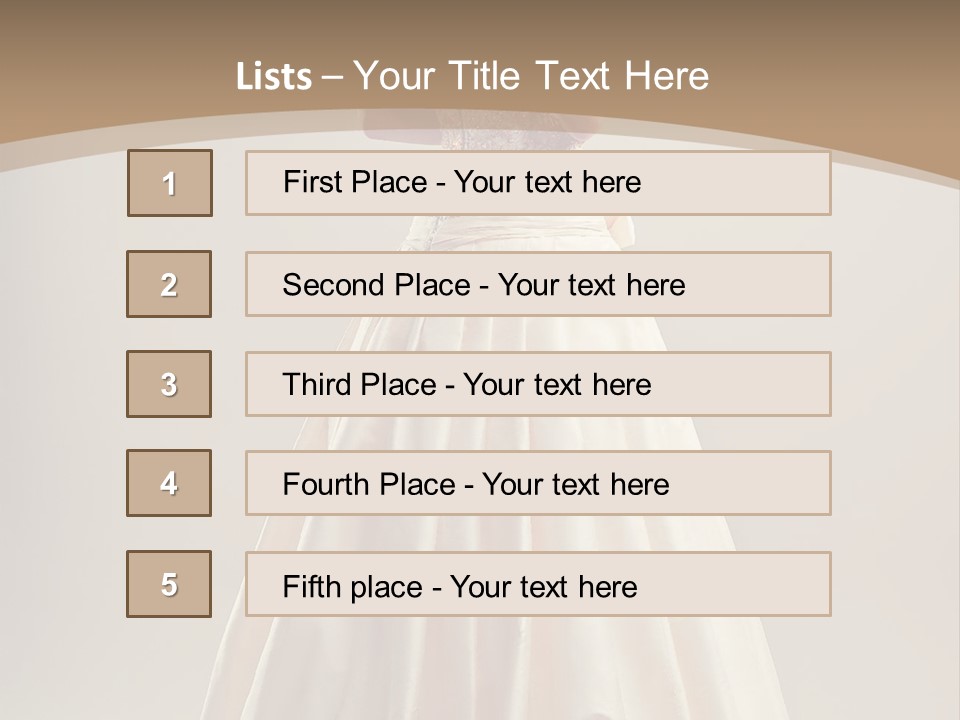The height and width of the screenshot is (720, 960).
Task: Click the Second Place text box
Action: (538, 284)
